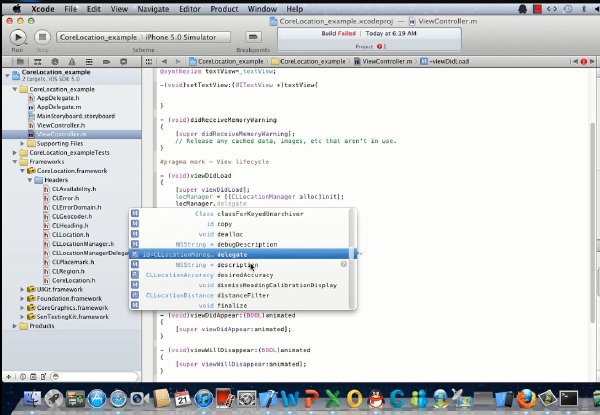
Task: Run the project with the Run button
Action: click(x=18, y=37)
